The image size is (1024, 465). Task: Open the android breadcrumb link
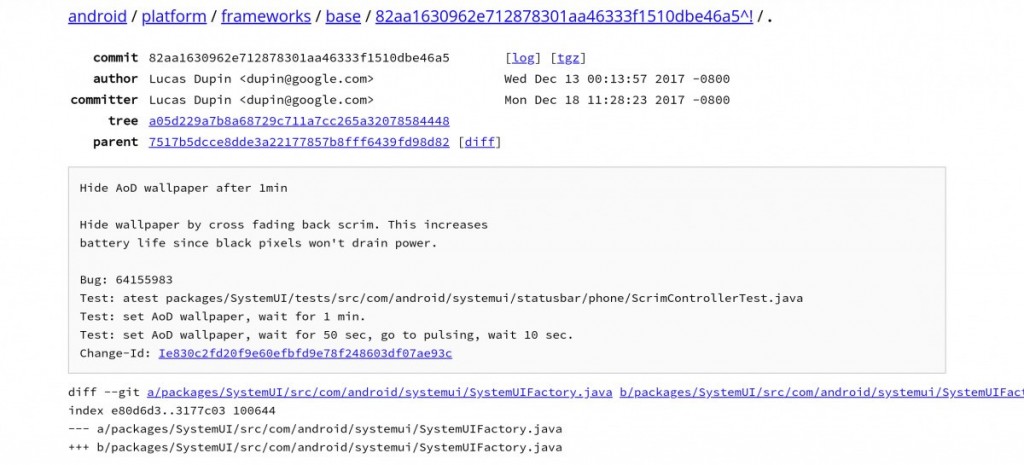97,16
